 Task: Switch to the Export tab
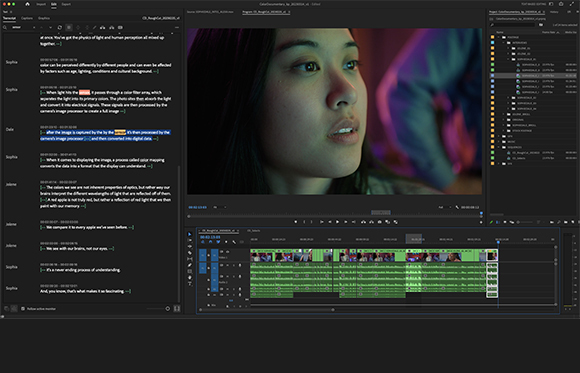[66, 4]
